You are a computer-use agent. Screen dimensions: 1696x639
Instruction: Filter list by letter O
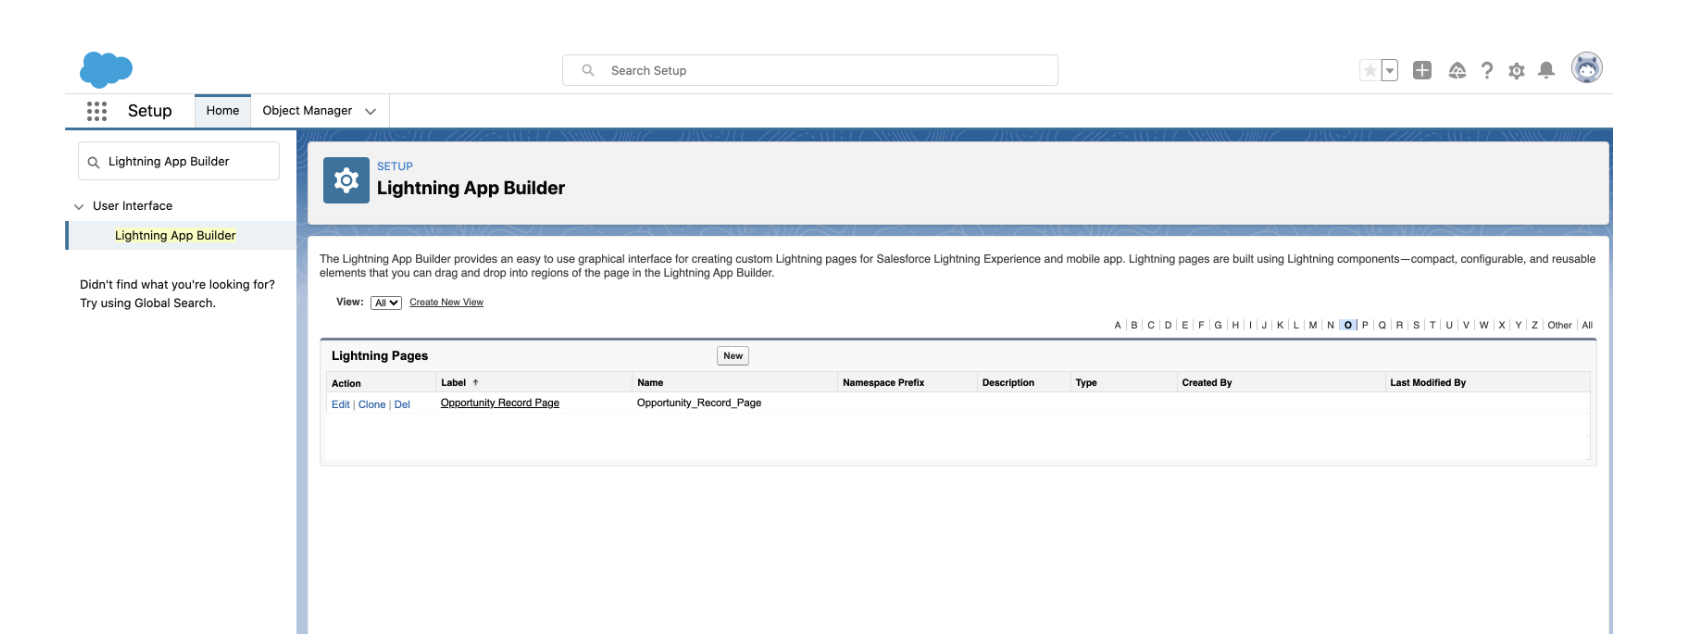pos(1348,325)
